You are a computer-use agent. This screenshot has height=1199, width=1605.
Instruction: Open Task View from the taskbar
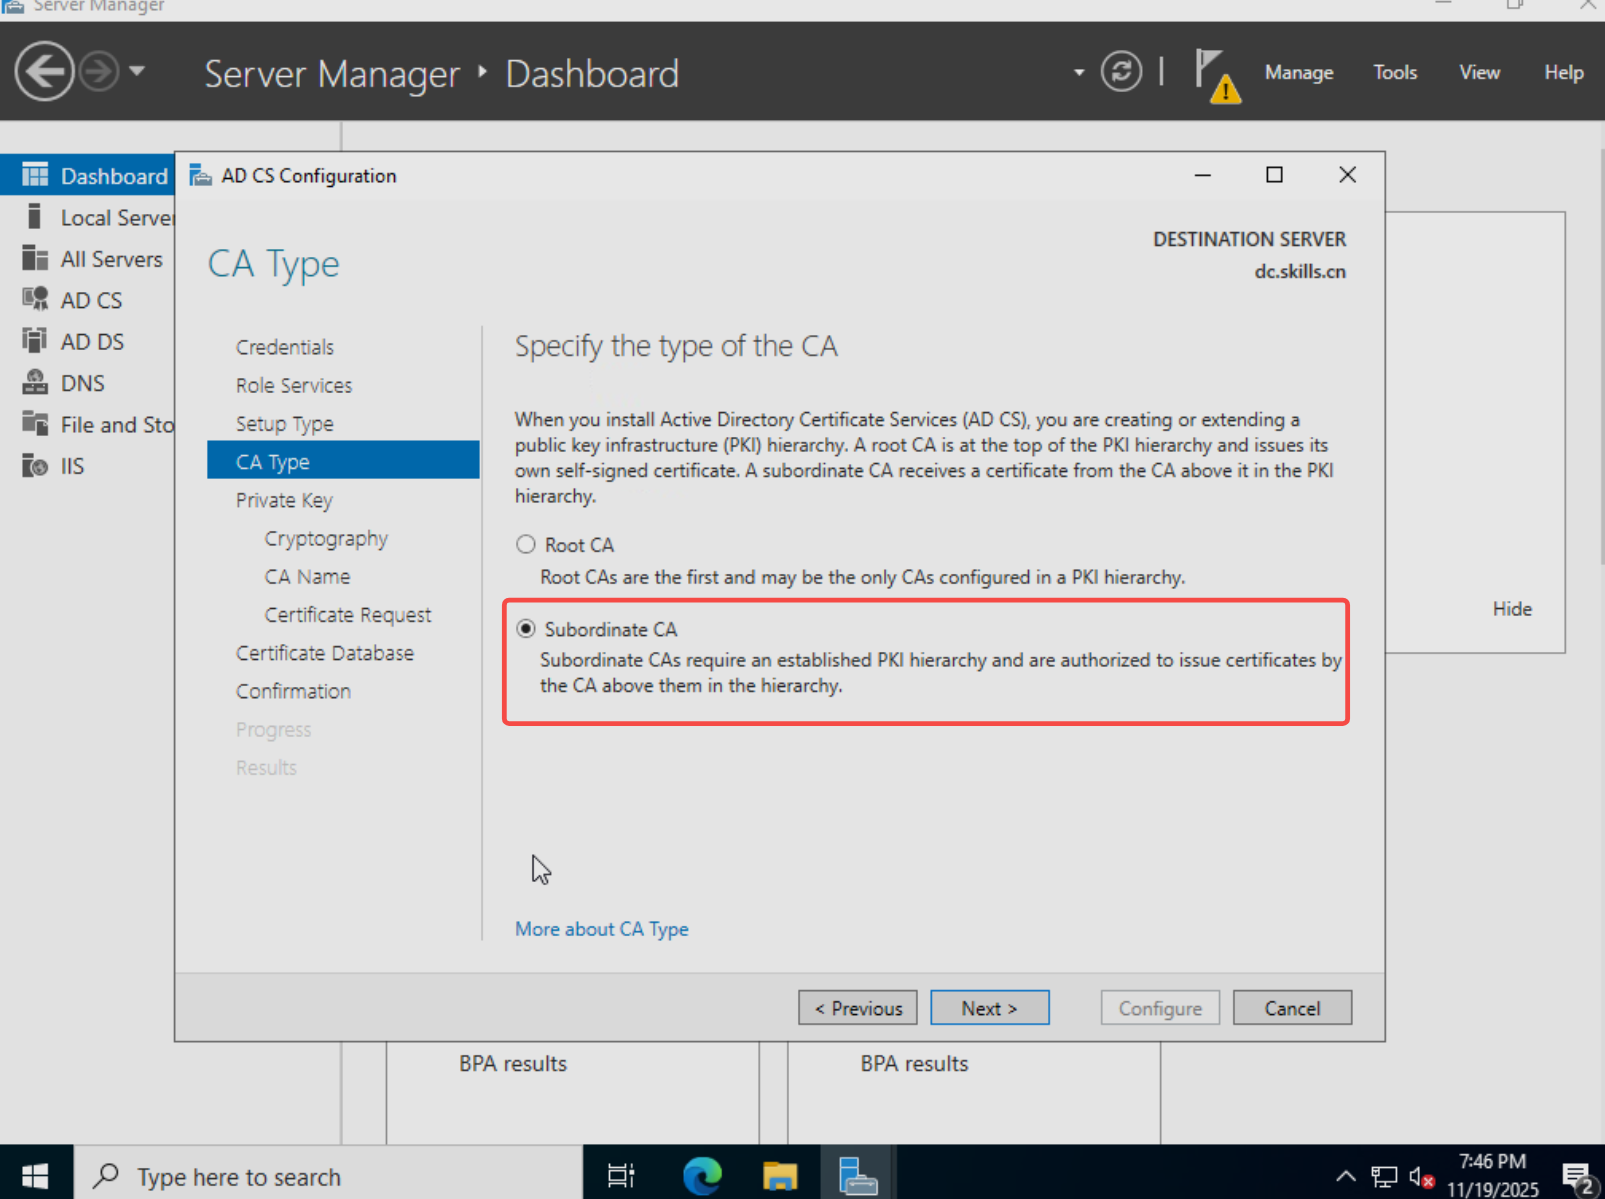point(621,1176)
